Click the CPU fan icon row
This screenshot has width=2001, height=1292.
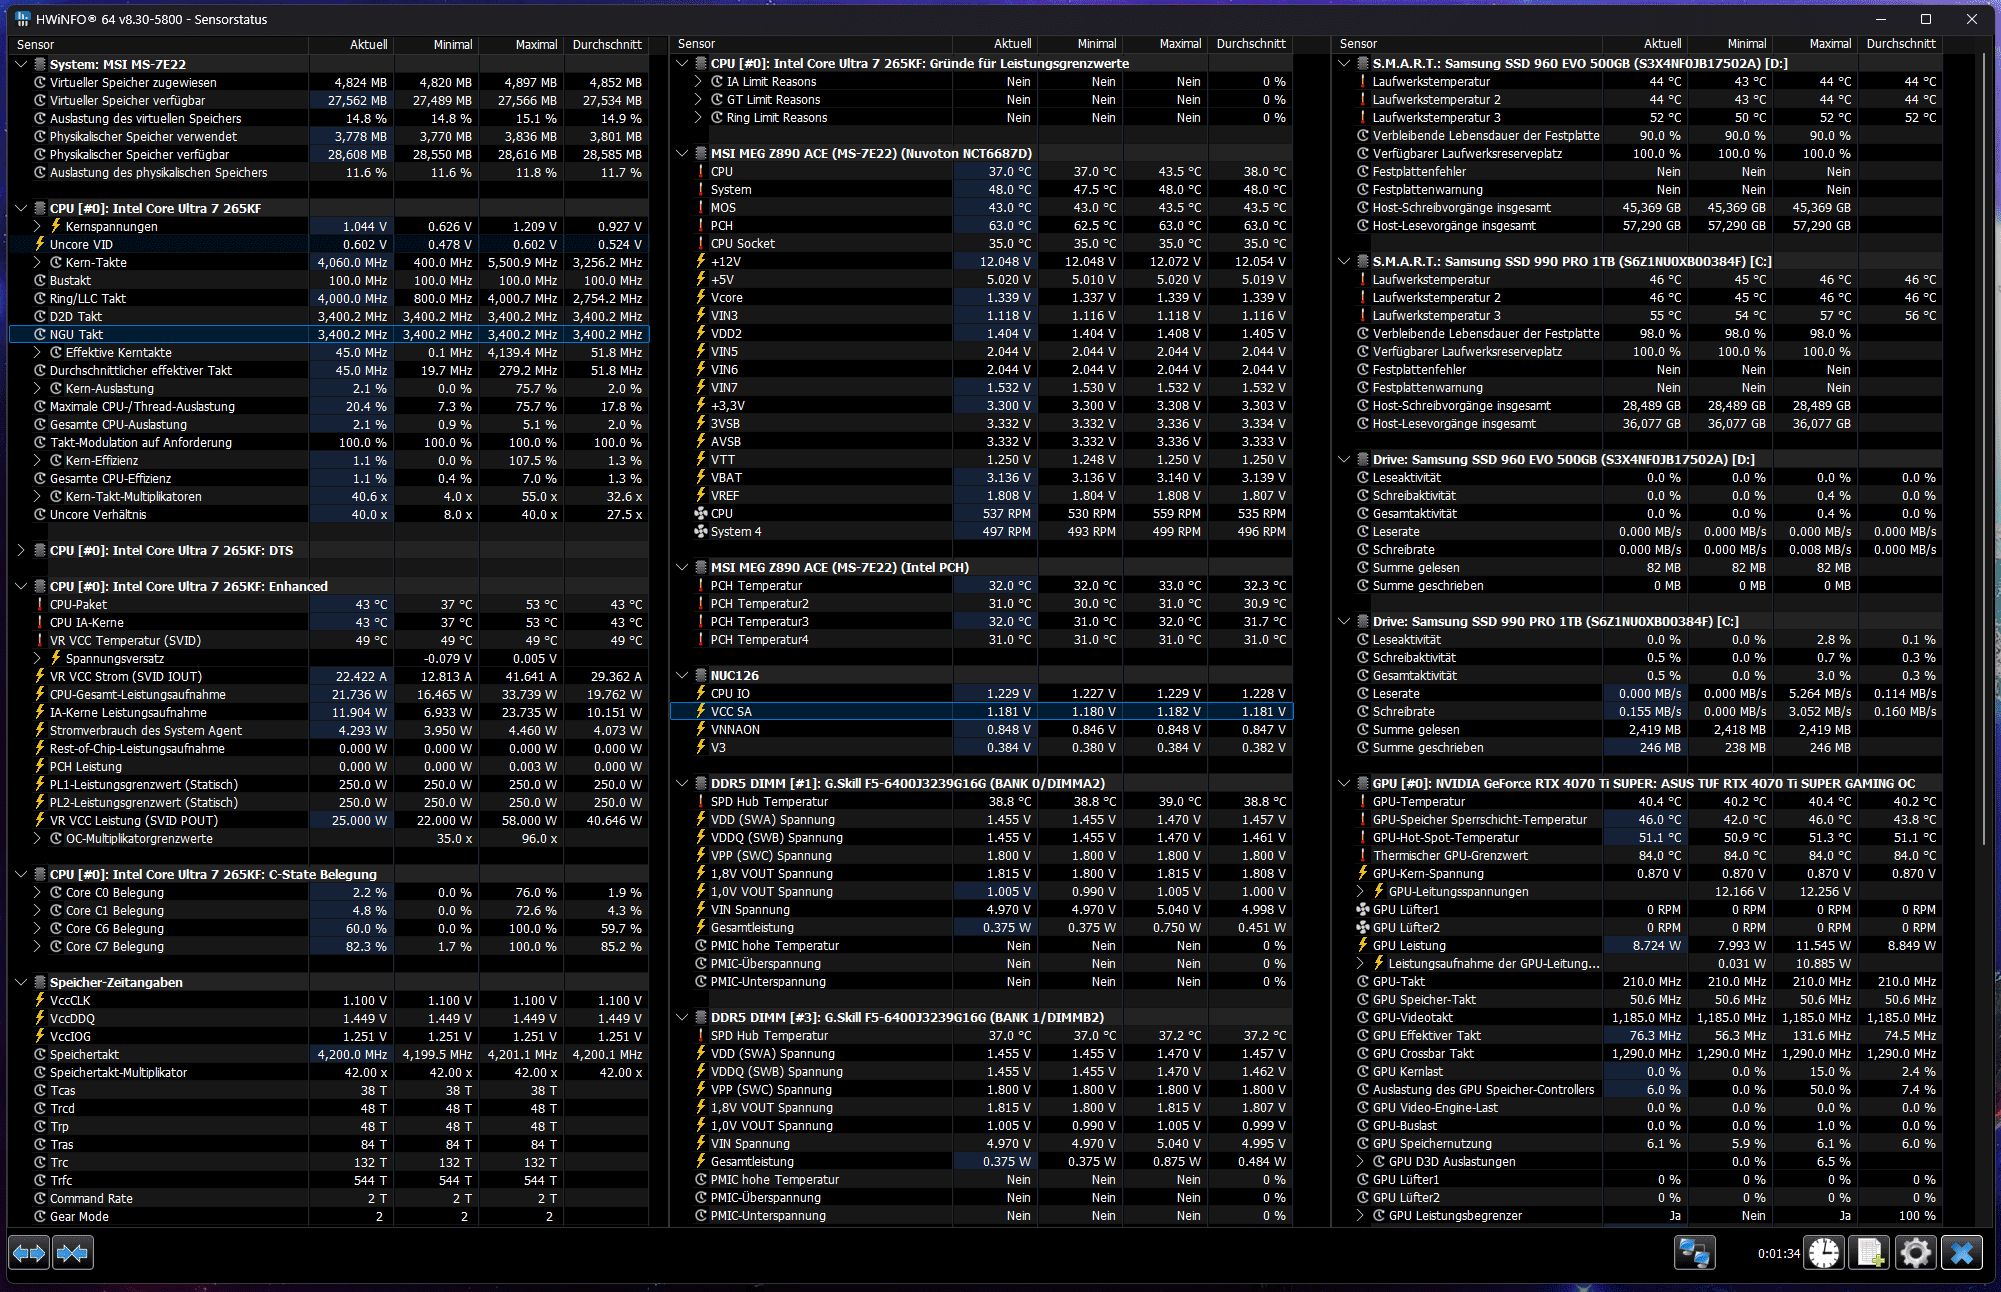click(722, 514)
